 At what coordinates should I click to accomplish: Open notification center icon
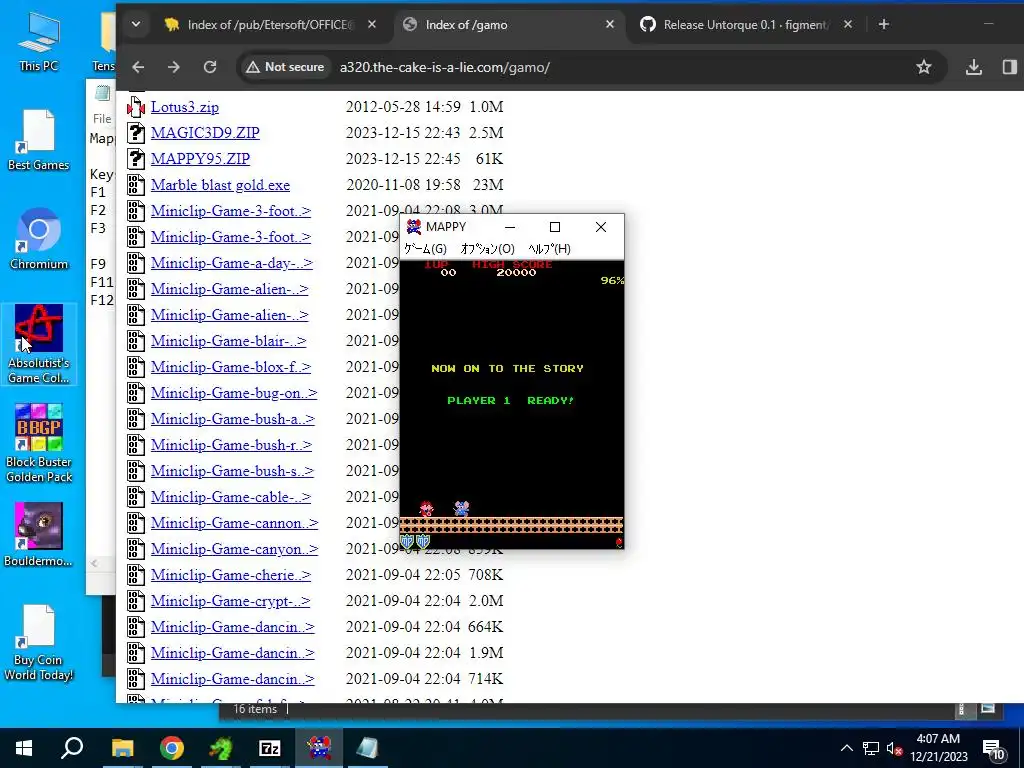pyautogui.click(x=993, y=749)
